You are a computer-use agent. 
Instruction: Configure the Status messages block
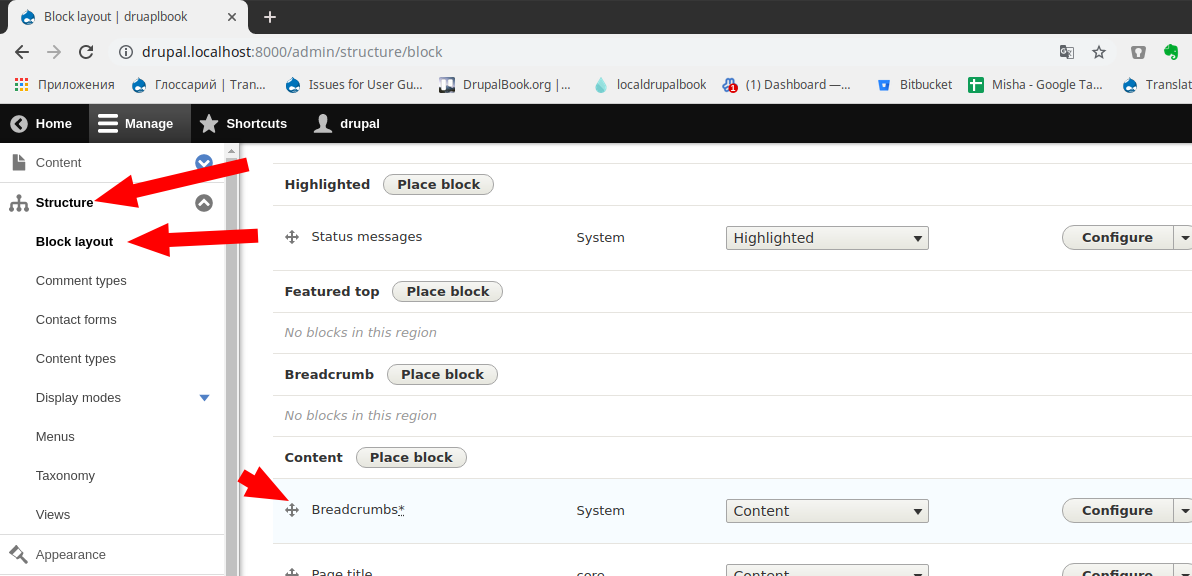tap(1118, 238)
